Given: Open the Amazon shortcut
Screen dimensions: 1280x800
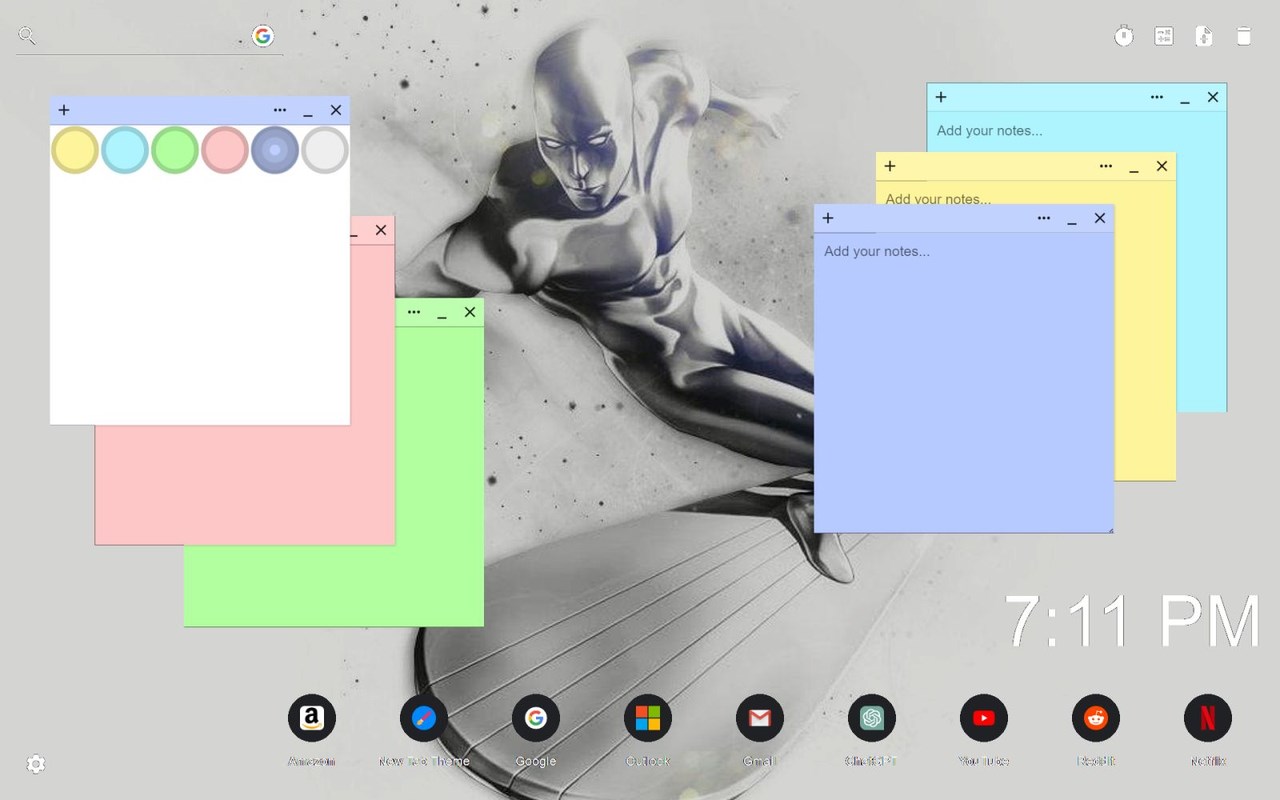Looking at the screenshot, I should (x=312, y=718).
